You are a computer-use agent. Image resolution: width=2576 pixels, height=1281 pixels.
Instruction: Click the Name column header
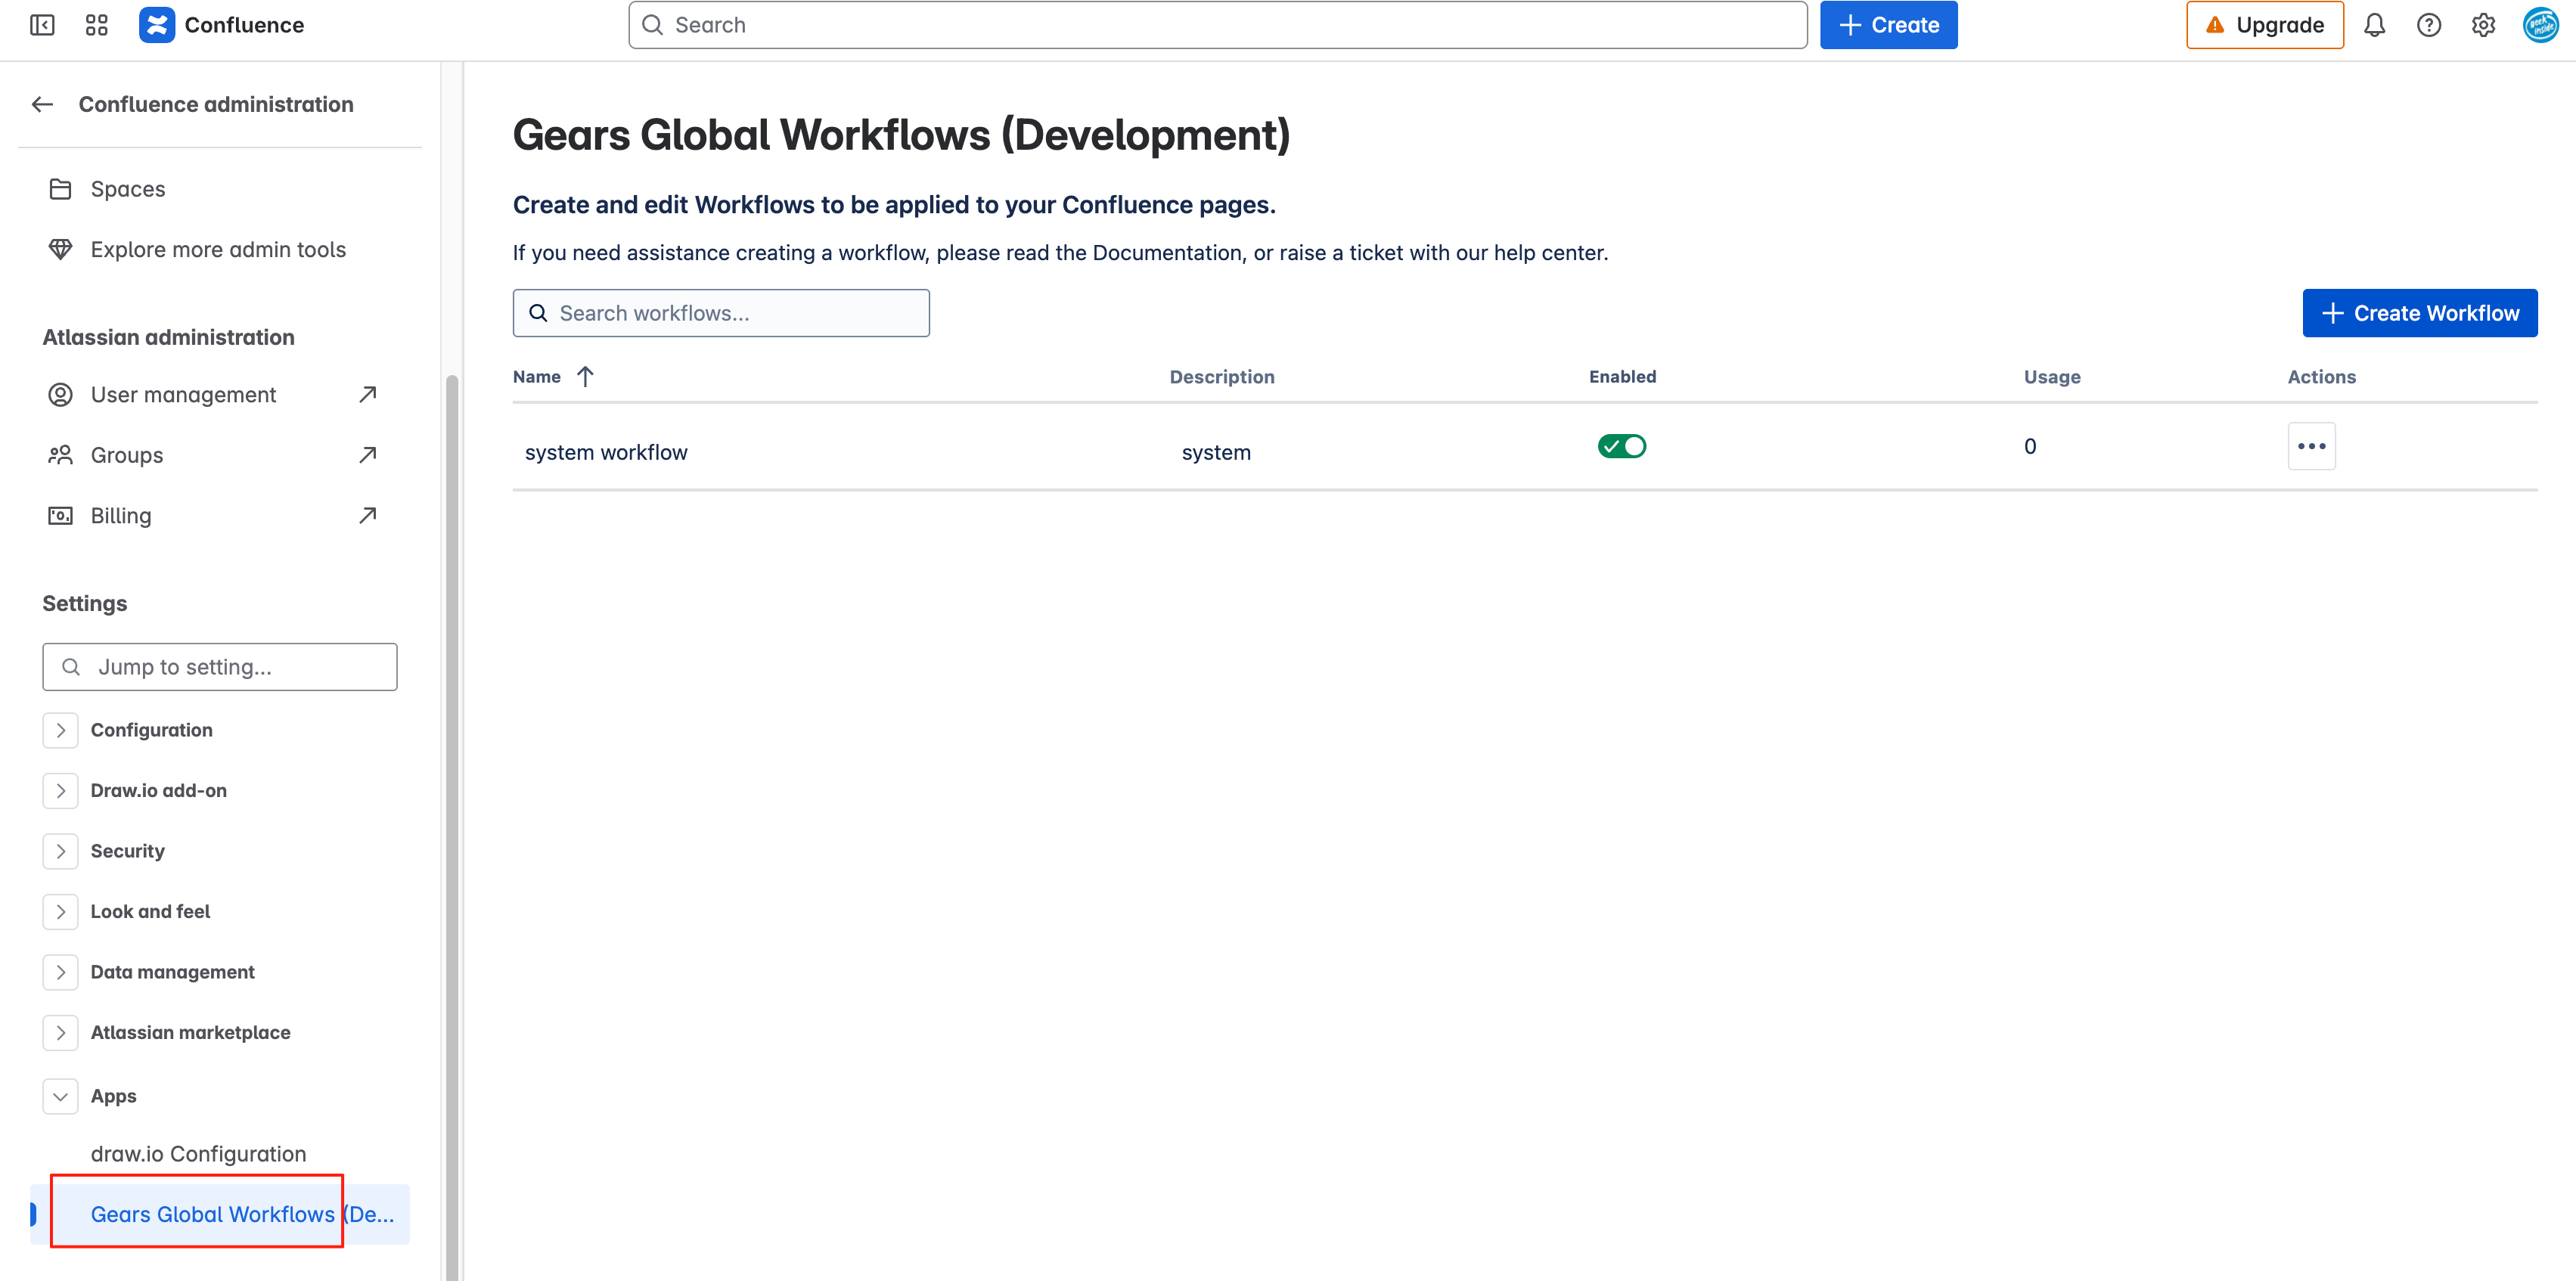(x=536, y=377)
